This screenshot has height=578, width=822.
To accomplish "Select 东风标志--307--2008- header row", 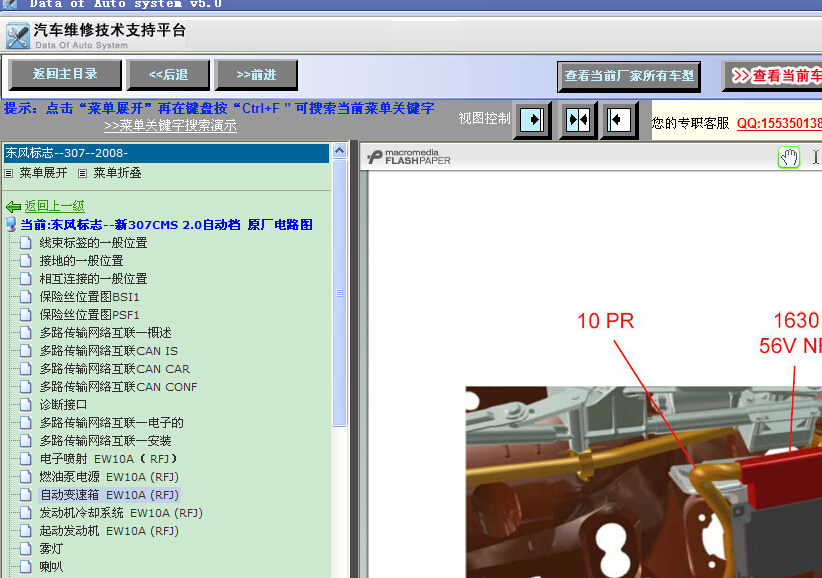I will 166,153.
